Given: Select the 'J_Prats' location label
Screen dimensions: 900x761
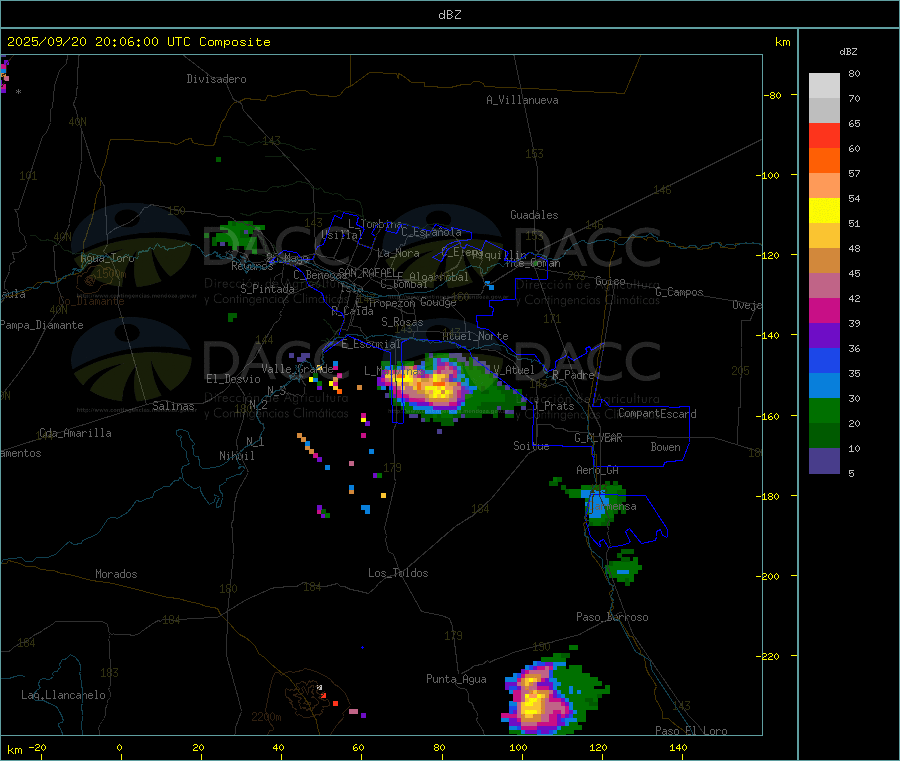Looking at the screenshot, I should tap(553, 406).
